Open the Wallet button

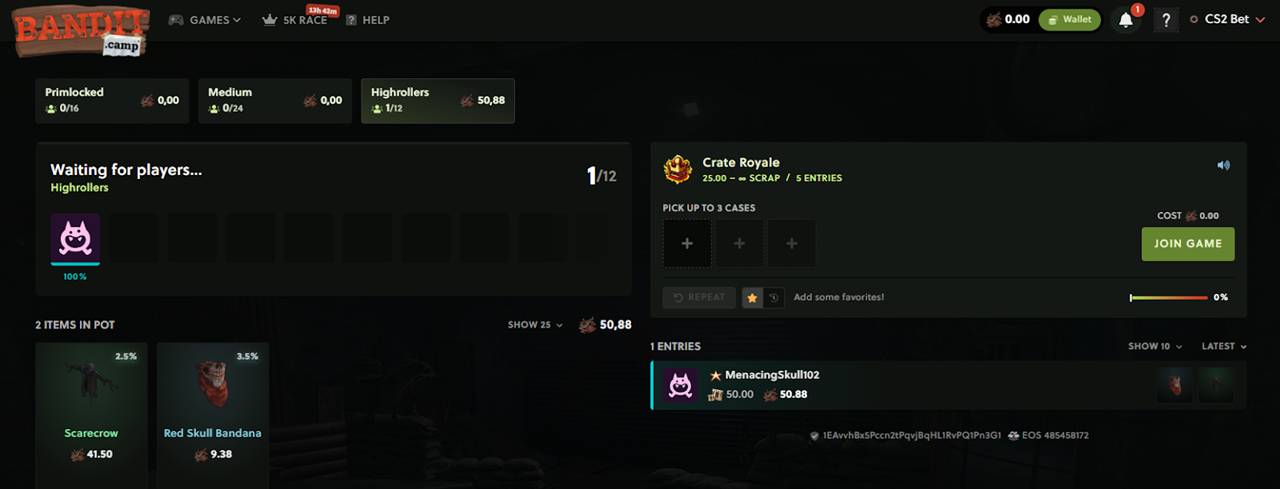(1069, 19)
